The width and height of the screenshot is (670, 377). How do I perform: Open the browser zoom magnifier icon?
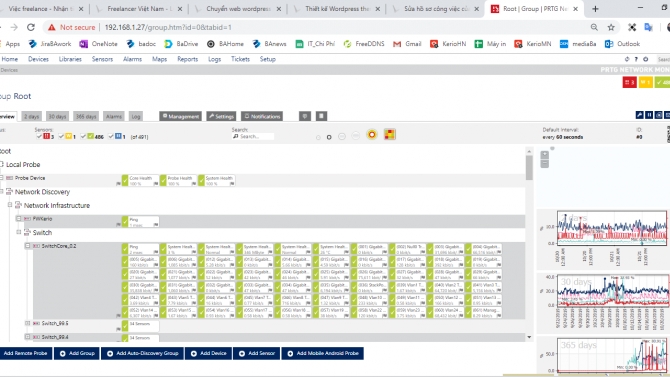coord(594,27)
